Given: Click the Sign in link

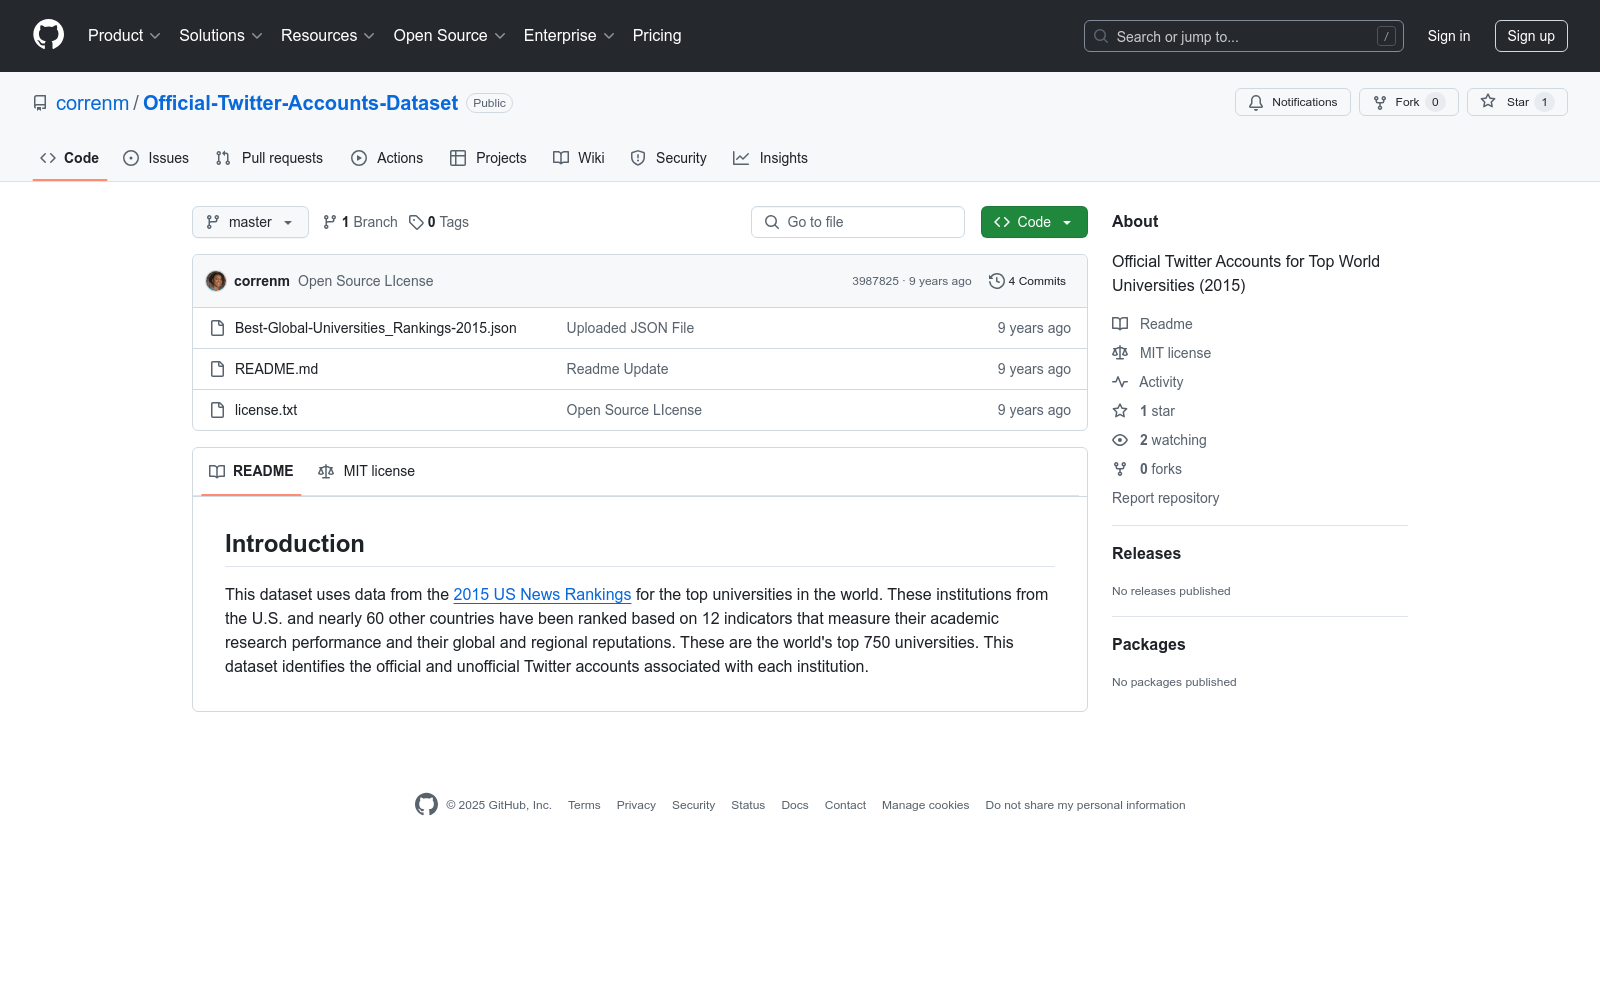Looking at the screenshot, I should [x=1449, y=36].
